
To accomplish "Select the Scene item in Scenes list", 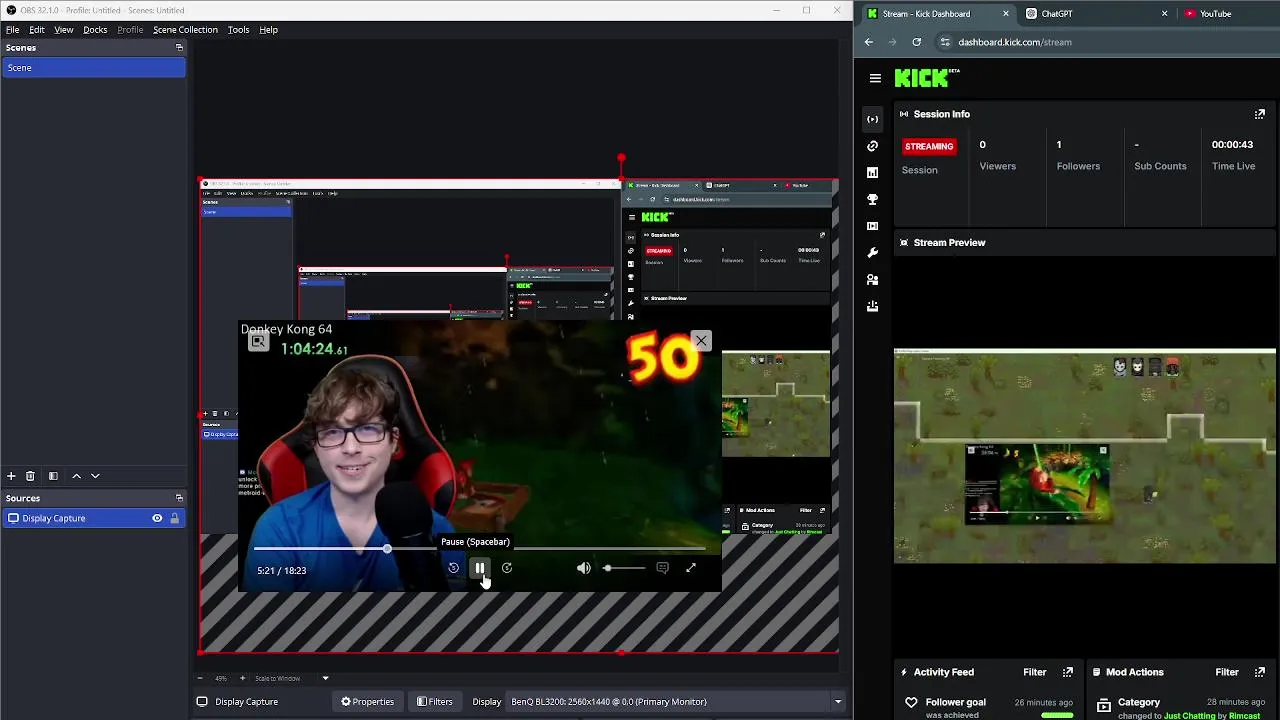I will pos(93,67).
